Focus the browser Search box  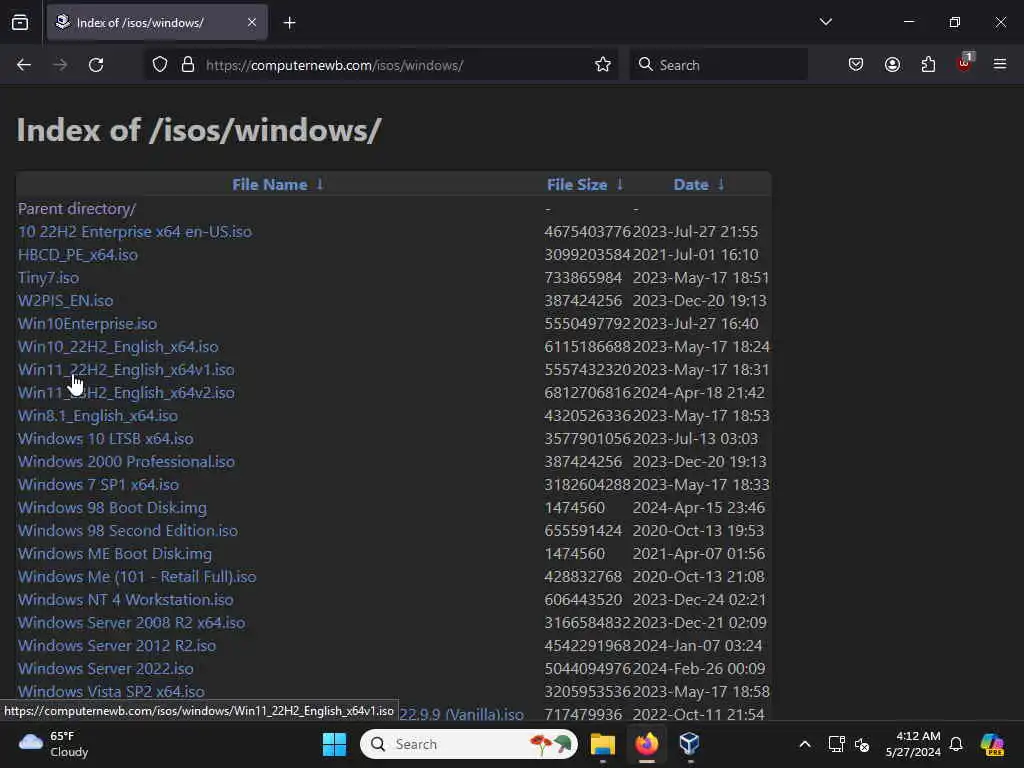(x=718, y=65)
